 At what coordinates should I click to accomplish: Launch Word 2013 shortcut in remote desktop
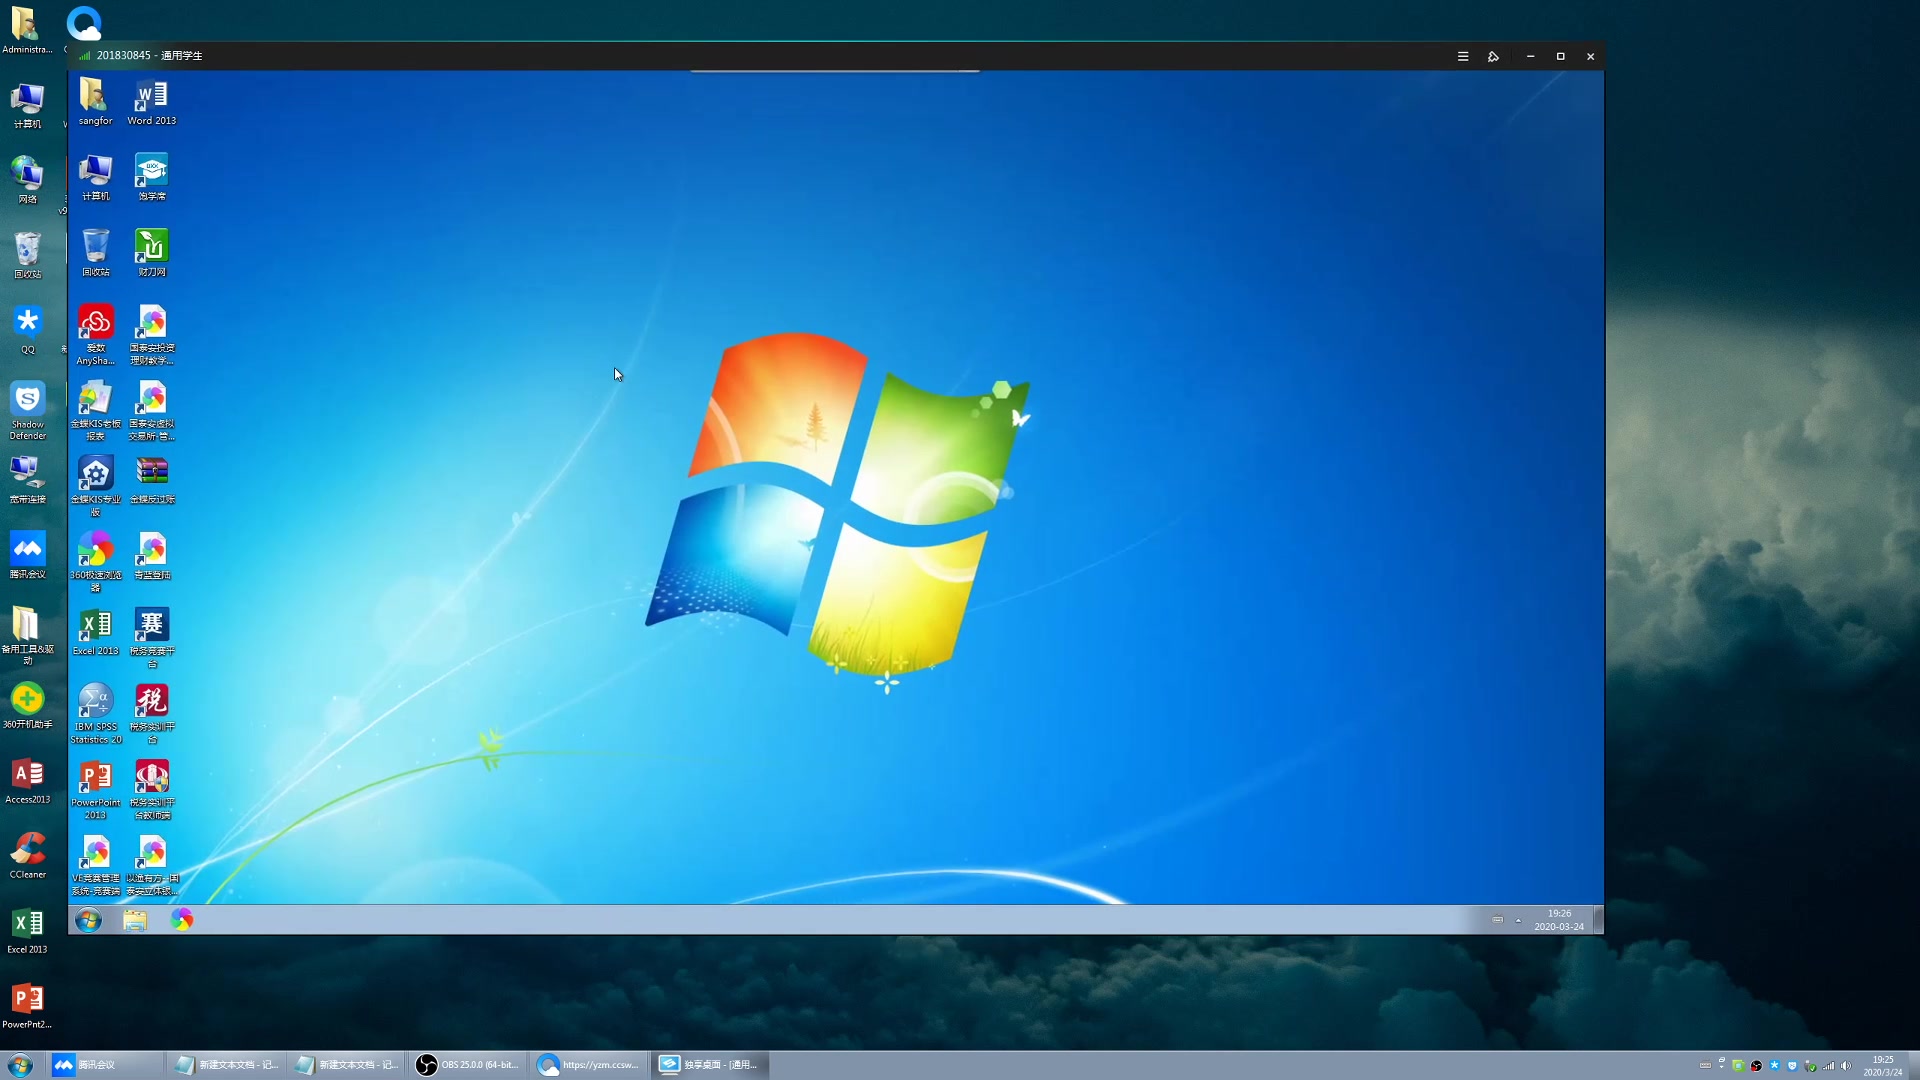[x=152, y=101]
